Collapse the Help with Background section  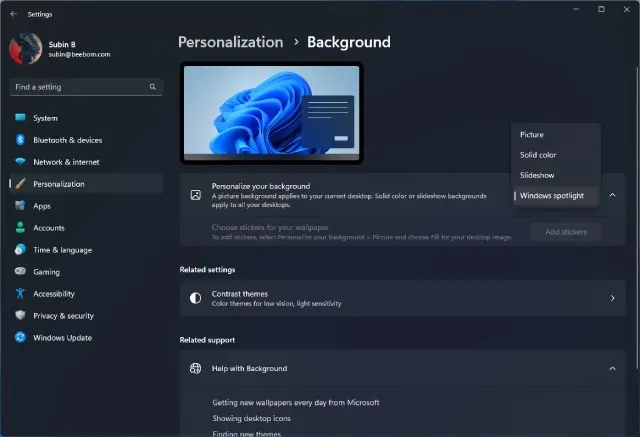tap(612, 369)
